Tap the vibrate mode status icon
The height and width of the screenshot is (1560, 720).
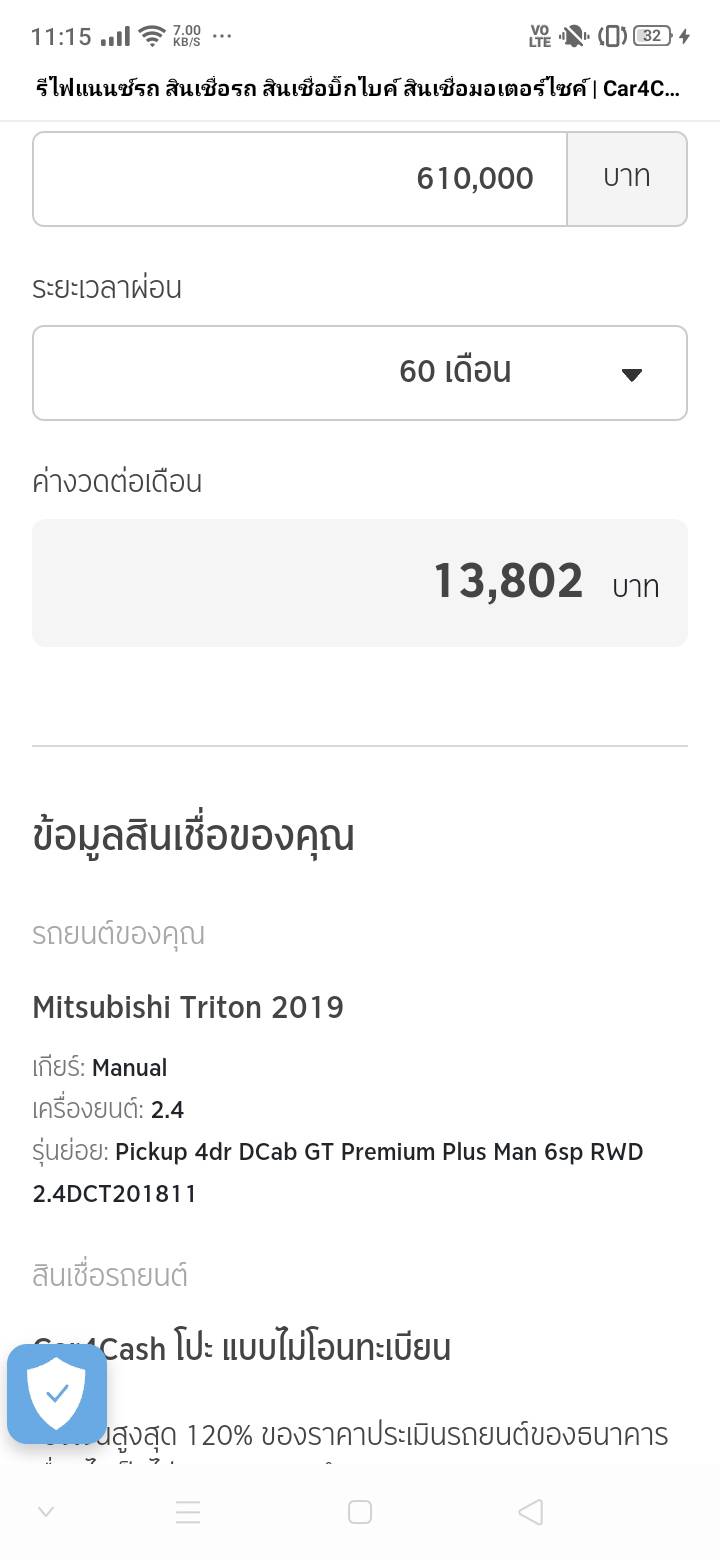612,37
